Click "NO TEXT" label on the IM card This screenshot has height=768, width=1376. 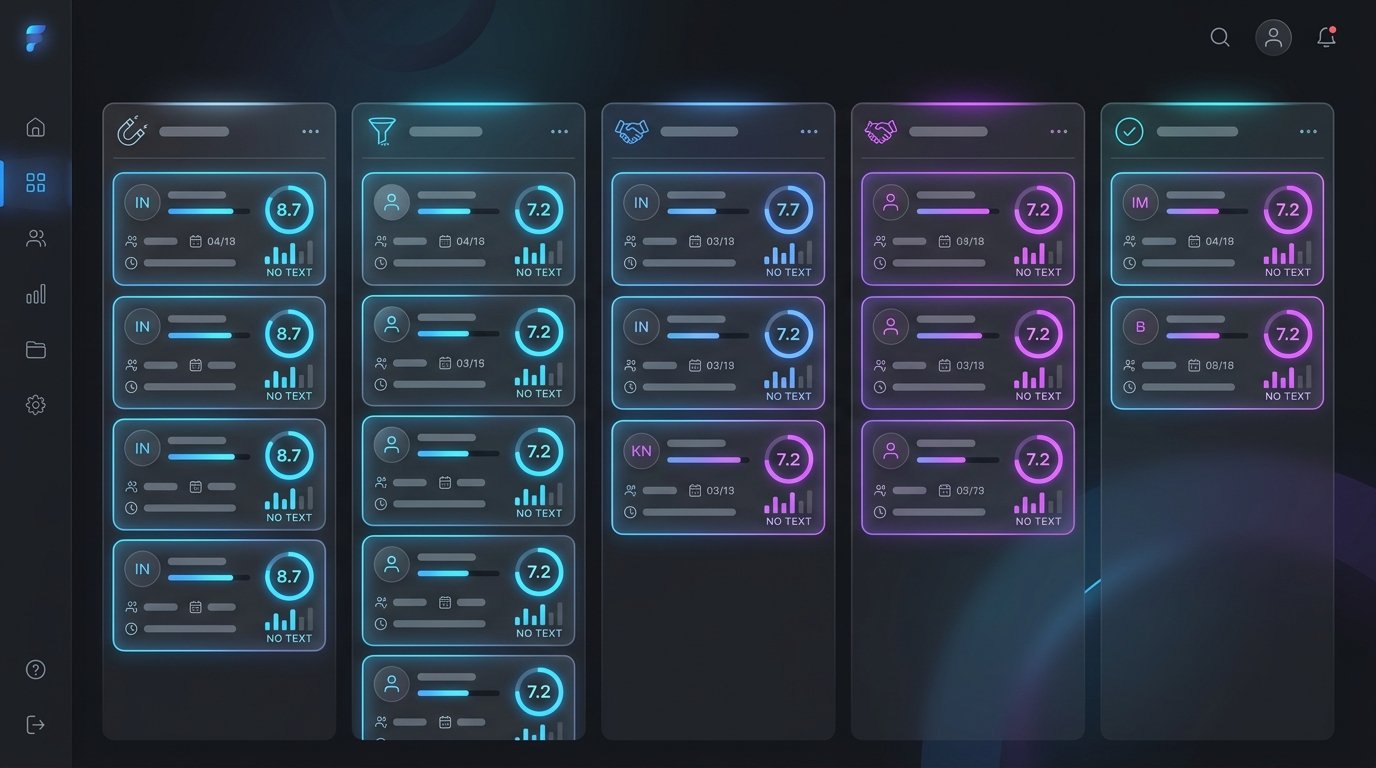1287,272
